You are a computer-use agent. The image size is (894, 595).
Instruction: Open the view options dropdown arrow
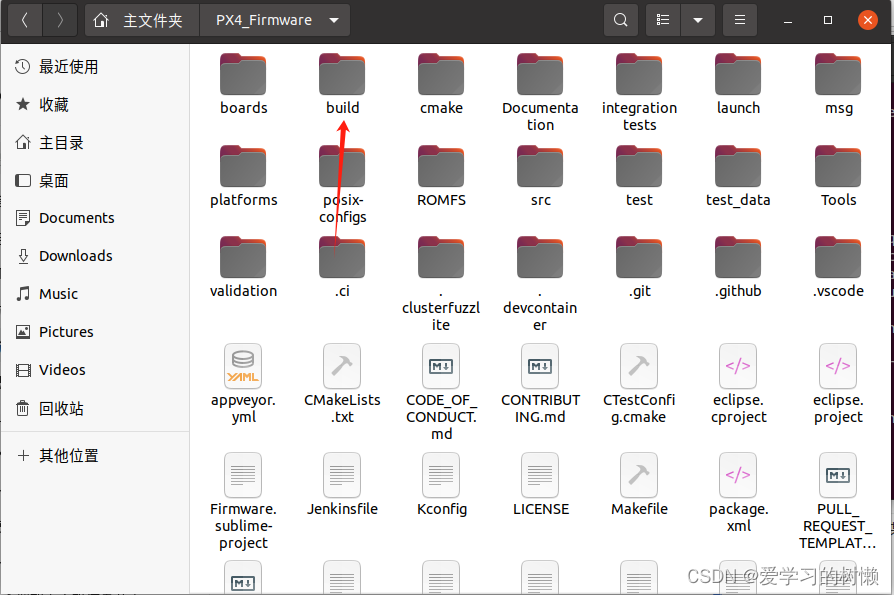click(697, 20)
